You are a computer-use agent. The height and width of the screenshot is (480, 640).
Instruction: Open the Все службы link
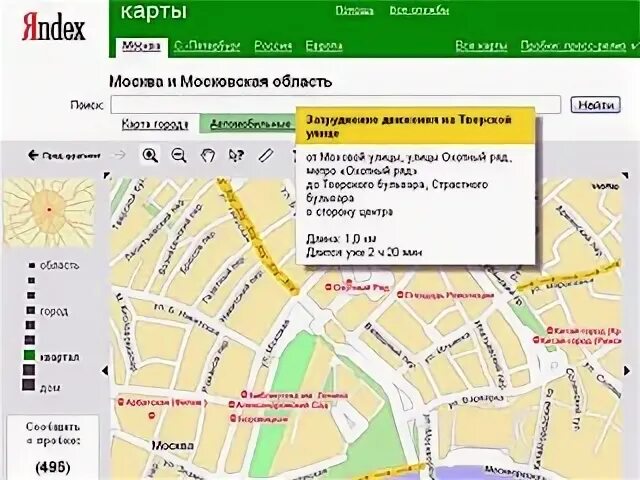(419, 10)
